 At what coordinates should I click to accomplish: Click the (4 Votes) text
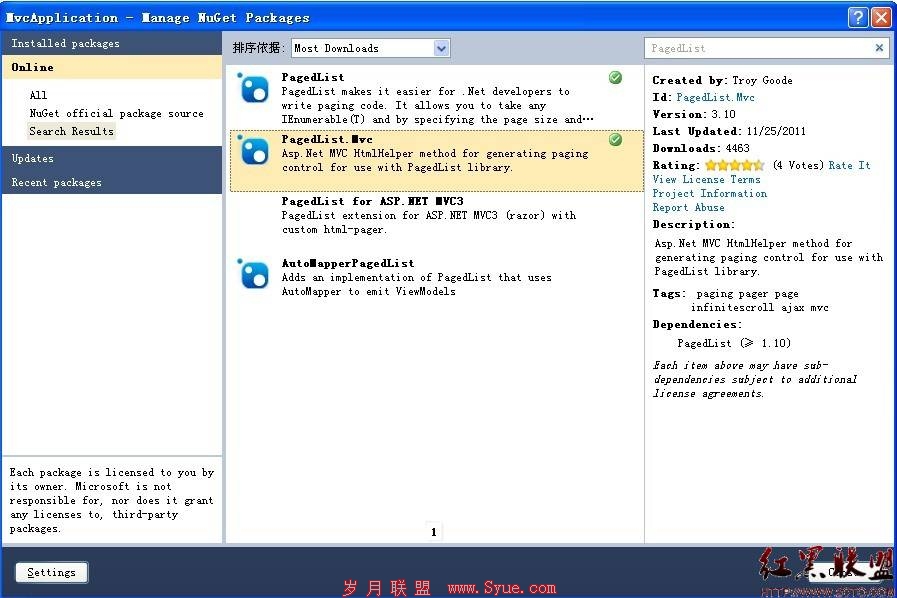pyautogui.click(x=797, y=165)
